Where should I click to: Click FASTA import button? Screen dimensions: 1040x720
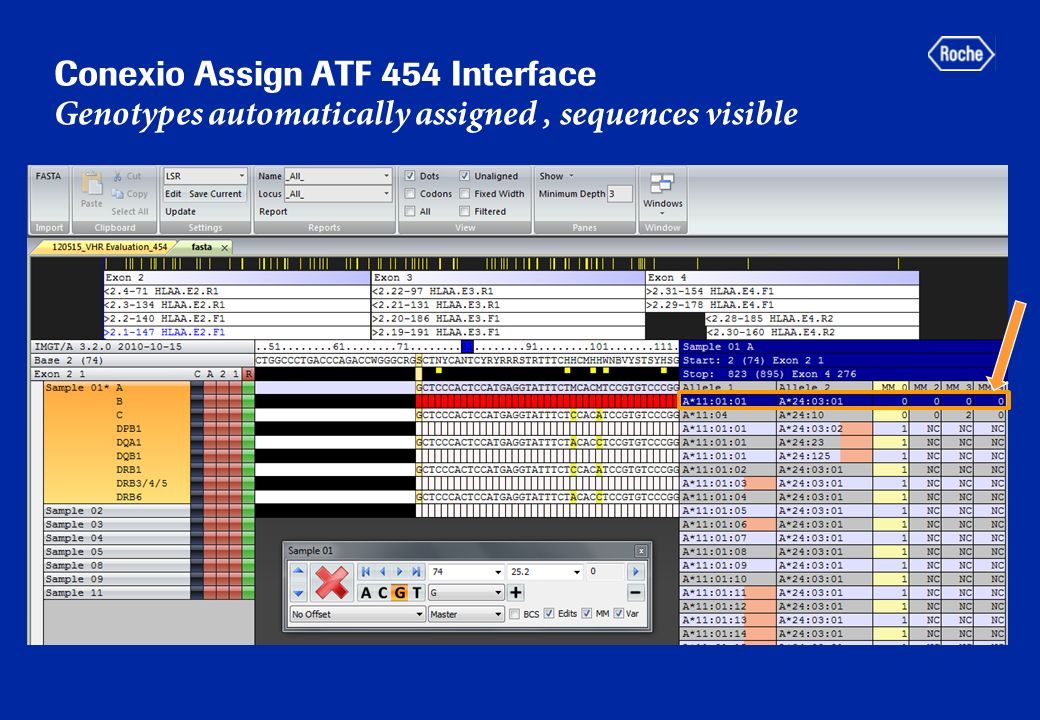pyautogui.click(x=48, y=176)
